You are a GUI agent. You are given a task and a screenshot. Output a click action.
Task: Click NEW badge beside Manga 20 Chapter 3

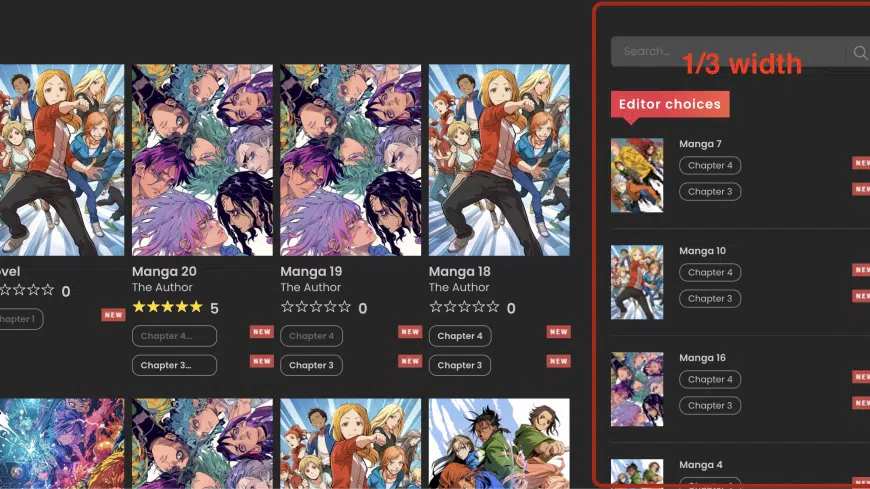[x=262, y=361]
